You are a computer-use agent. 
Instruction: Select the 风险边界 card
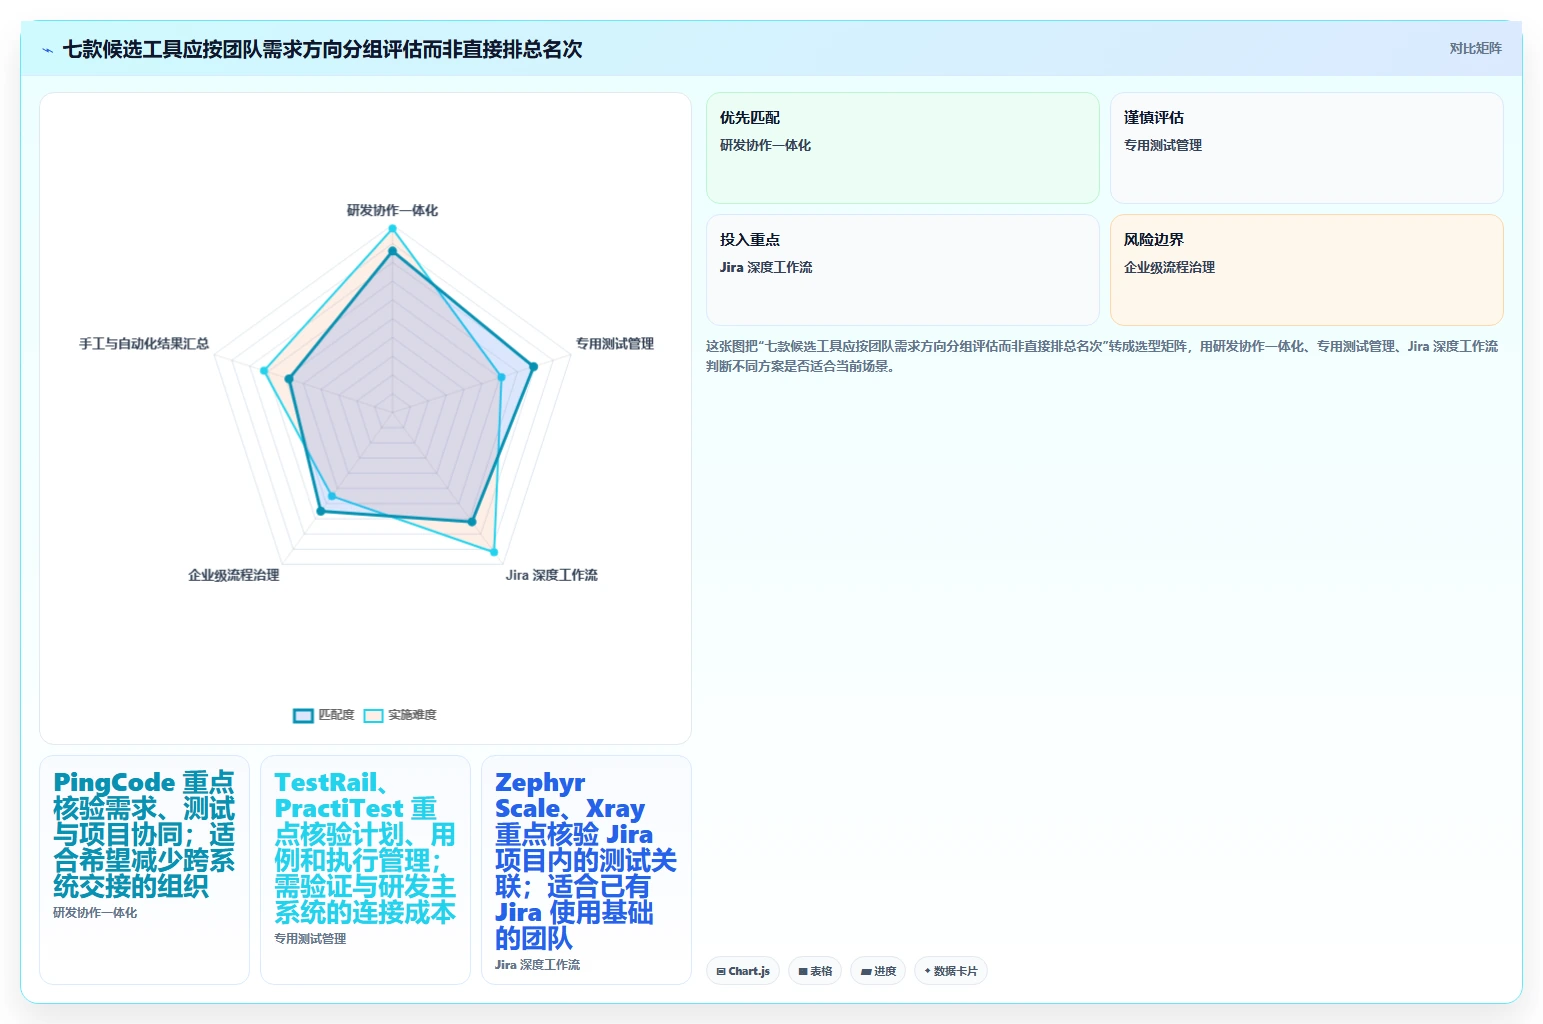(x=1306, y=270)
